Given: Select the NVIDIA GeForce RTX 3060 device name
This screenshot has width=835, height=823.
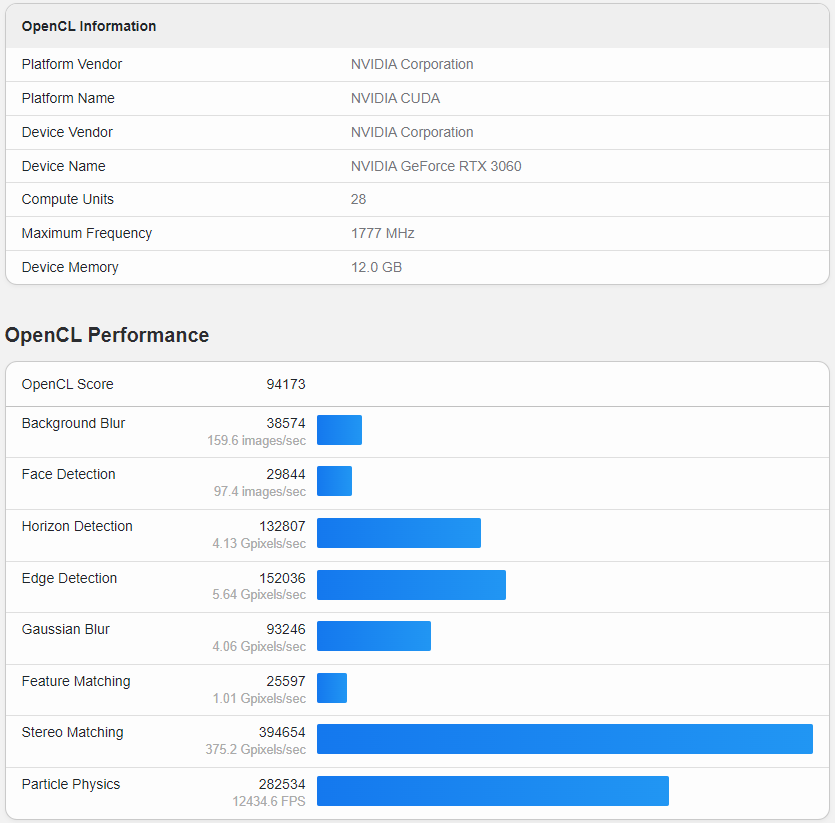Looking at the screenshot, I should coord(436,166).
